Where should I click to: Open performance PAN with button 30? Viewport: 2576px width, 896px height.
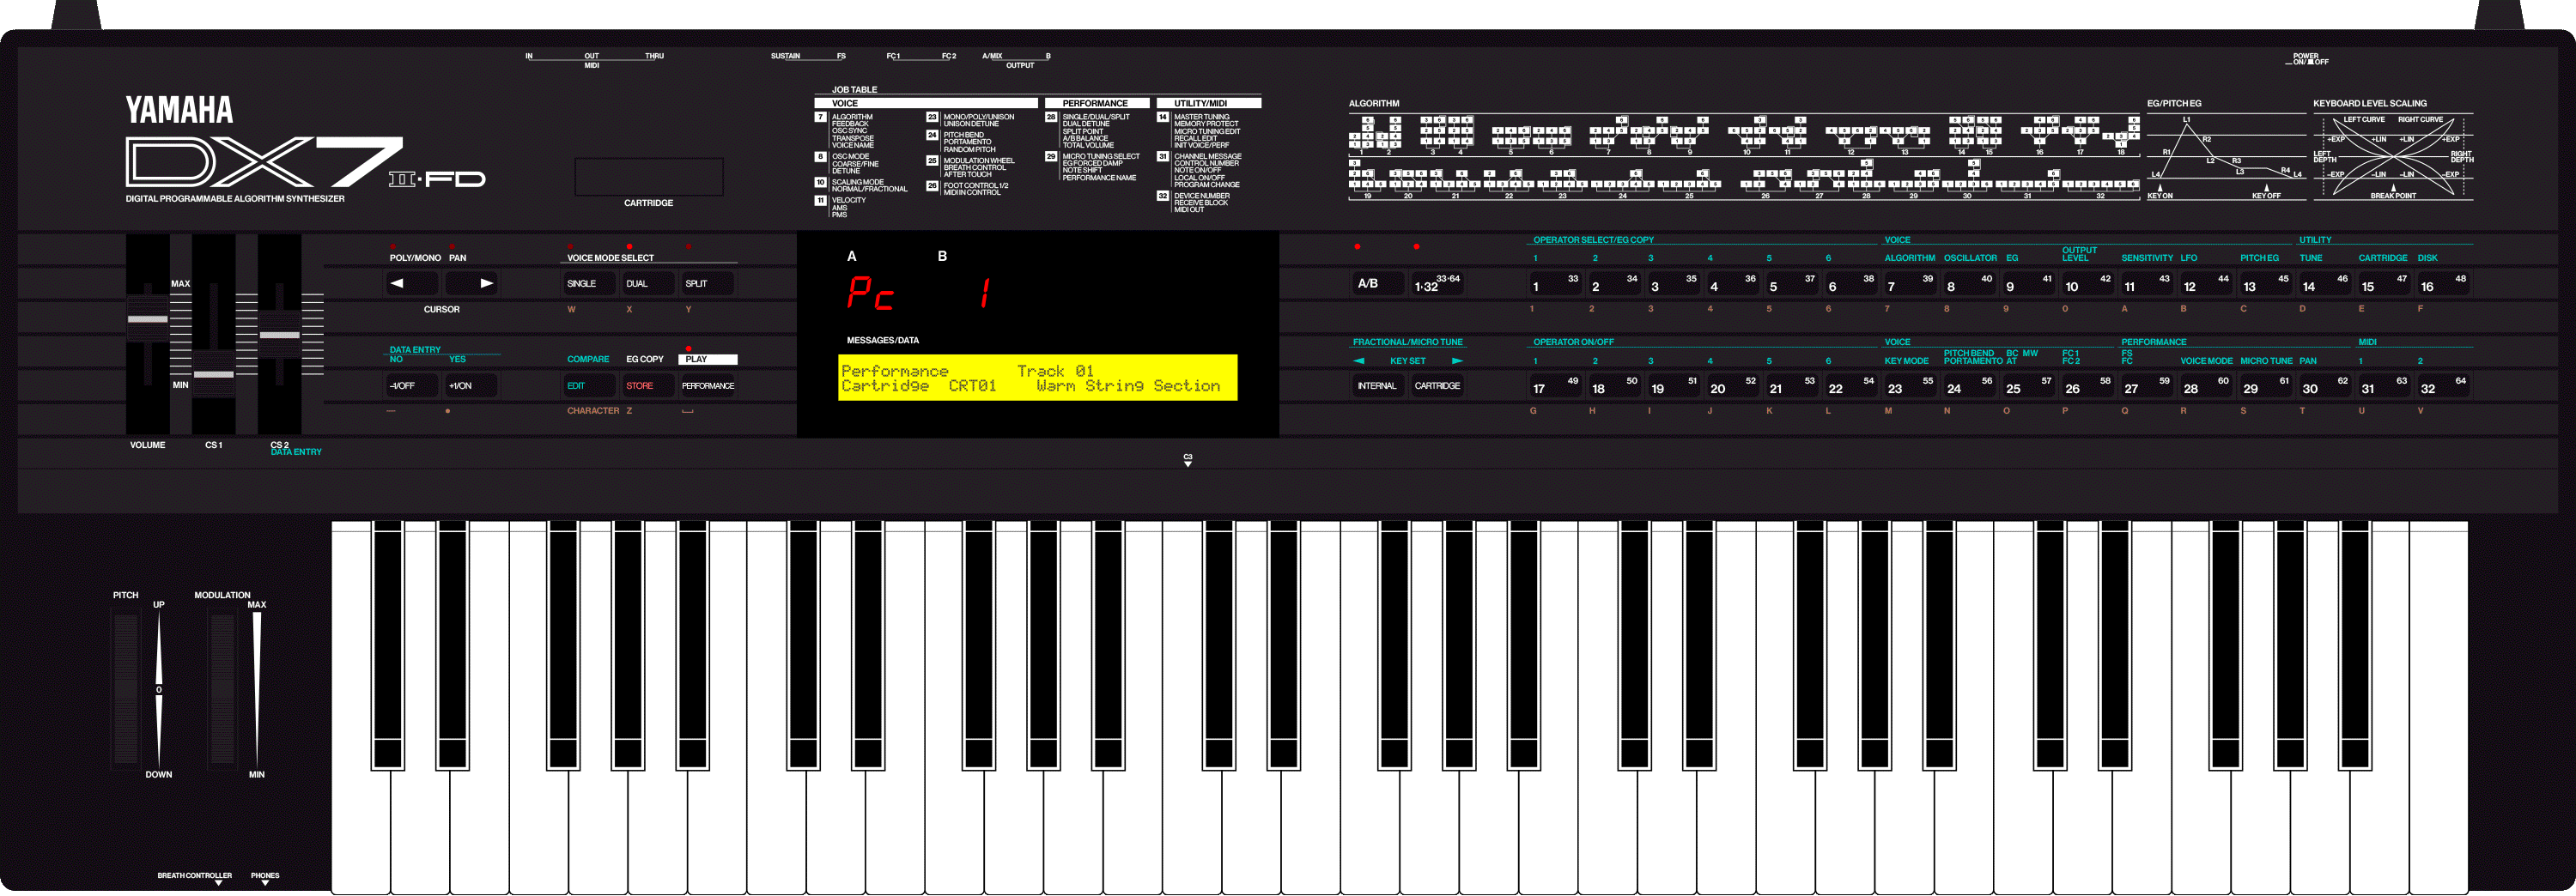tap(2325, 387)
